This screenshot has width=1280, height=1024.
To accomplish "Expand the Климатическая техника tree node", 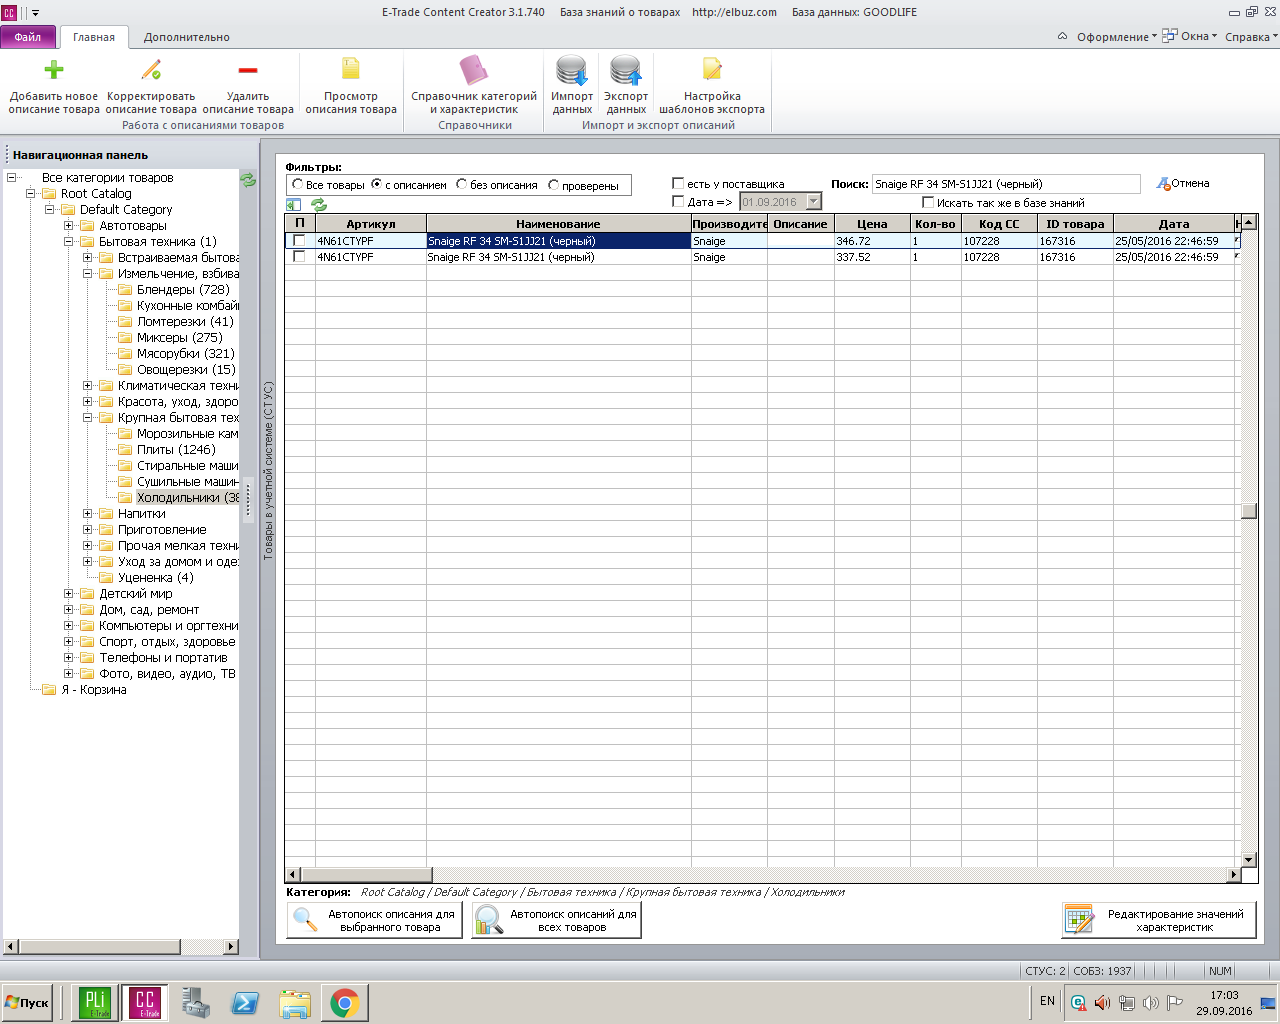I will 88,386.
